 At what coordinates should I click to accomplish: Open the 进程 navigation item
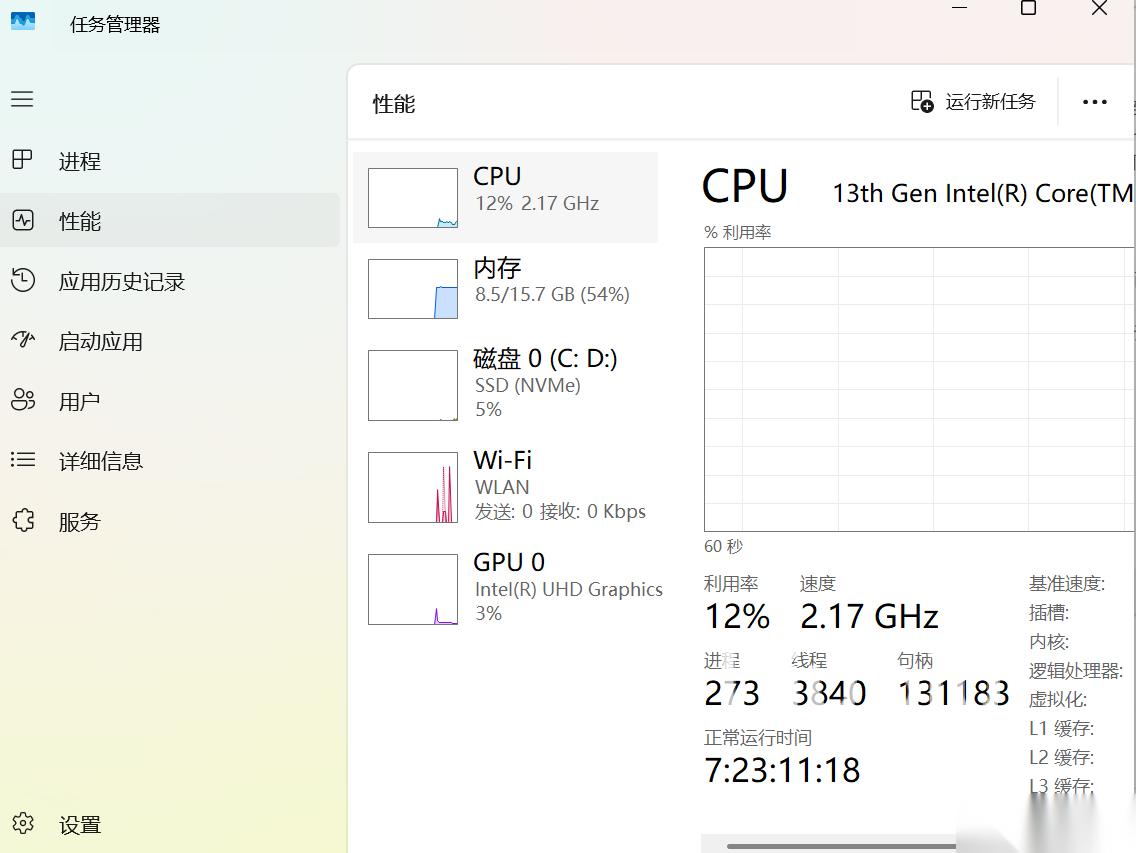point(170,160)
